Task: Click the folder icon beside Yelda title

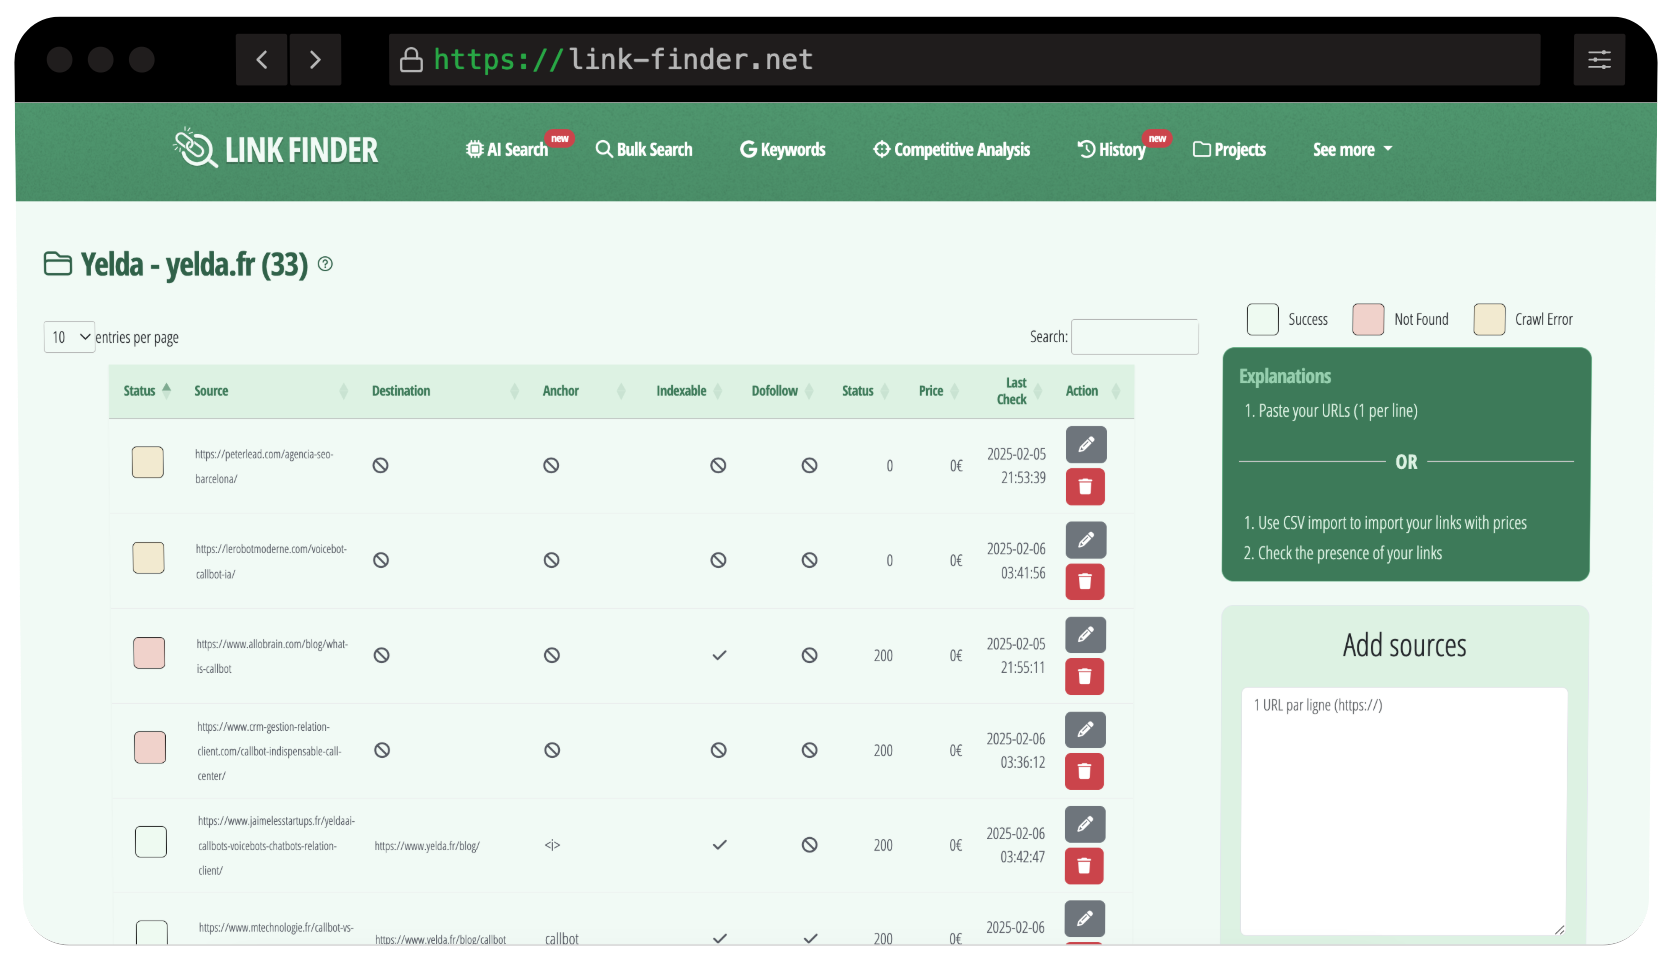Action: click(x=58, y=264)
